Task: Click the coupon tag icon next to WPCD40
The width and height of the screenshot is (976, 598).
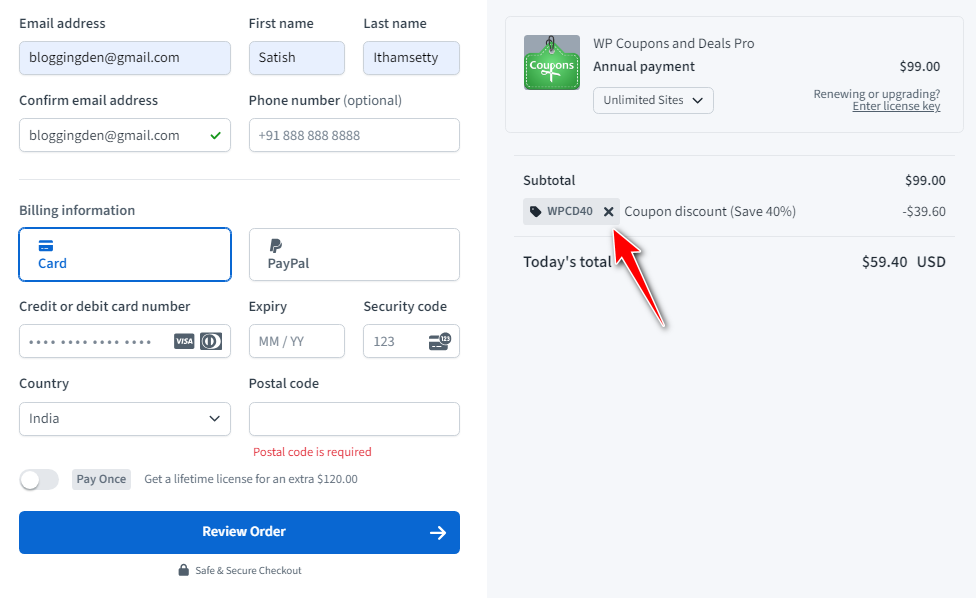Action: [x=536, y=211]
